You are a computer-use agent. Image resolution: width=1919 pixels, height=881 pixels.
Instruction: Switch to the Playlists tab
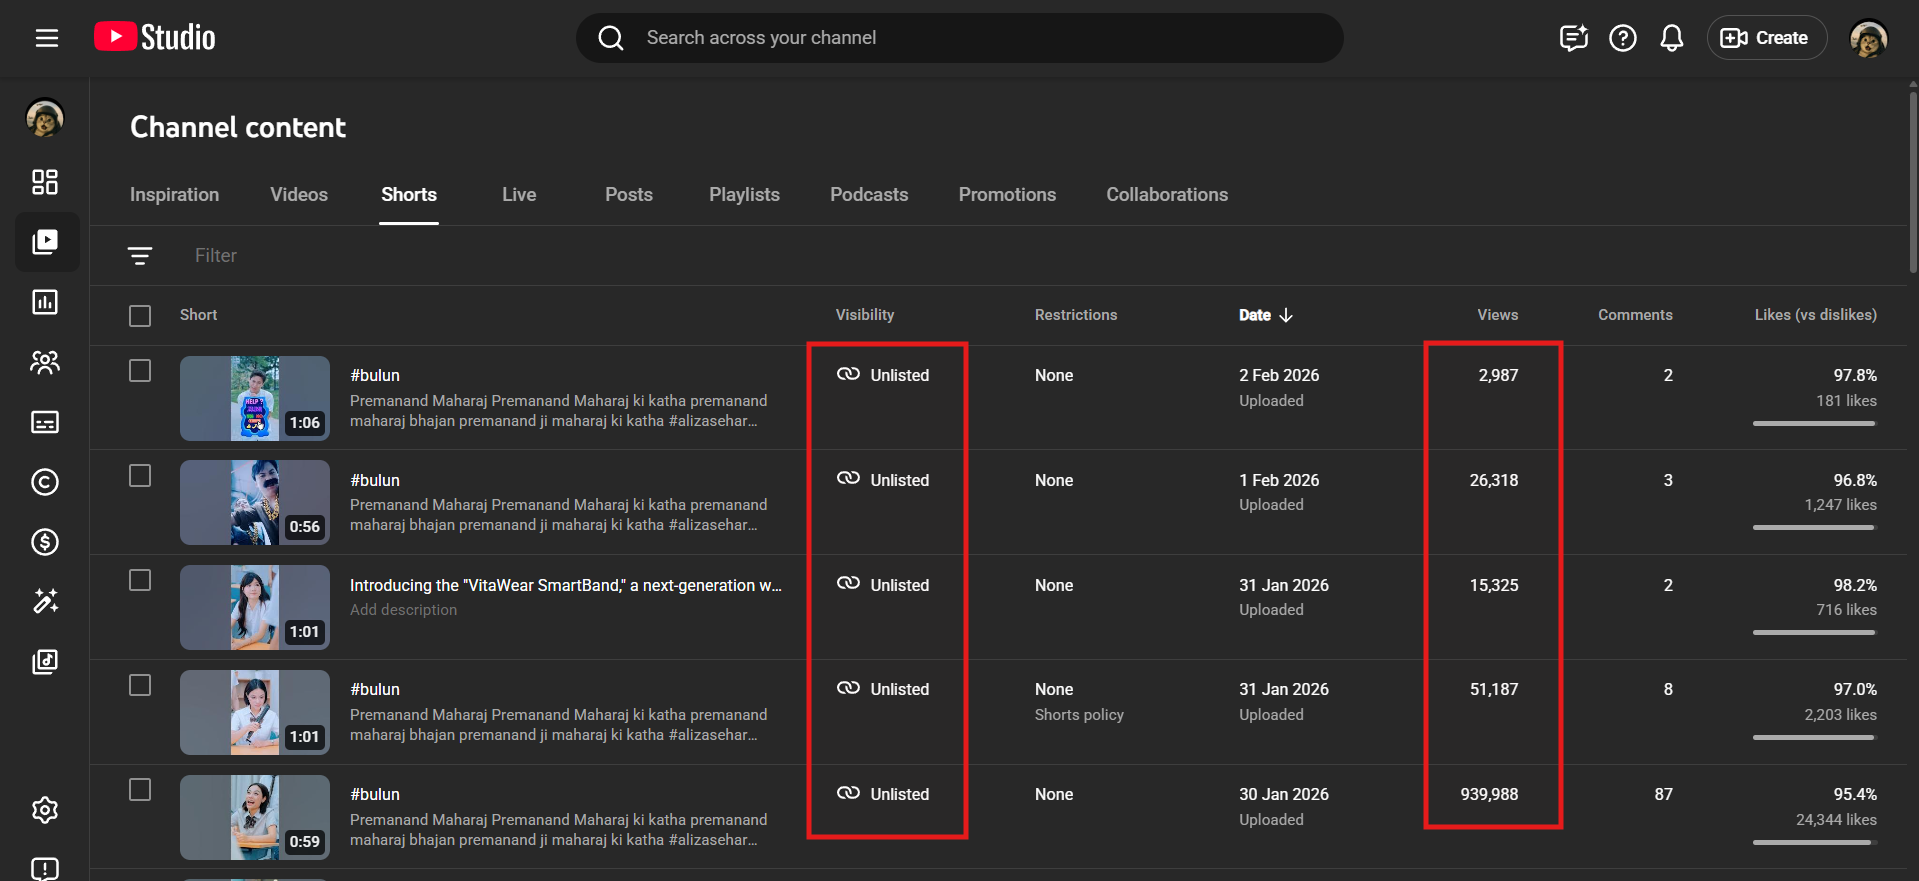pos(744,195)
